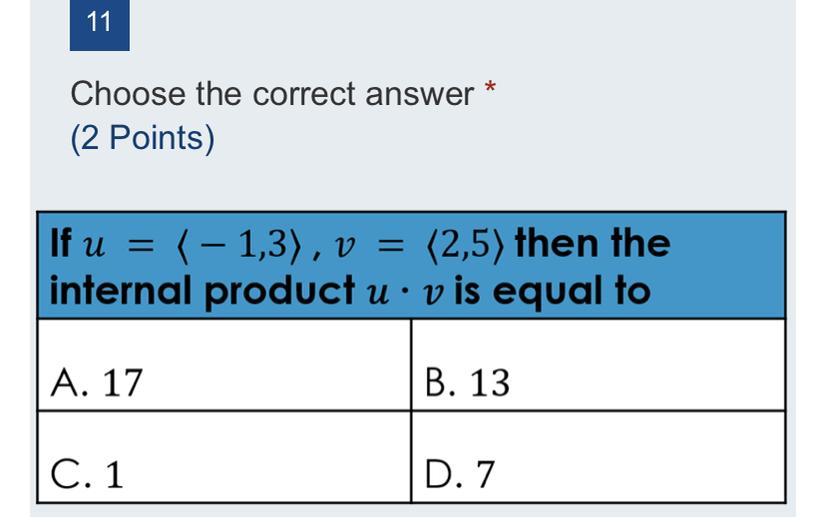Image resolution: width=826 pixels, height=524 pixels.
Task: Click the vector u = ⟨−1,3⟩ expression
Action: click(x=193, y=245)
